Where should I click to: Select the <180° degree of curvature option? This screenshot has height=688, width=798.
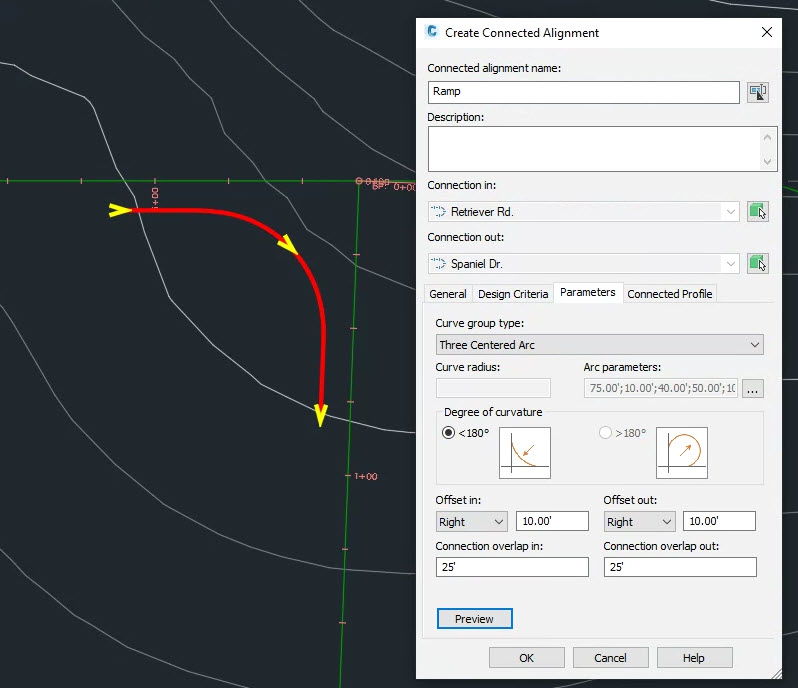(448, 433)
